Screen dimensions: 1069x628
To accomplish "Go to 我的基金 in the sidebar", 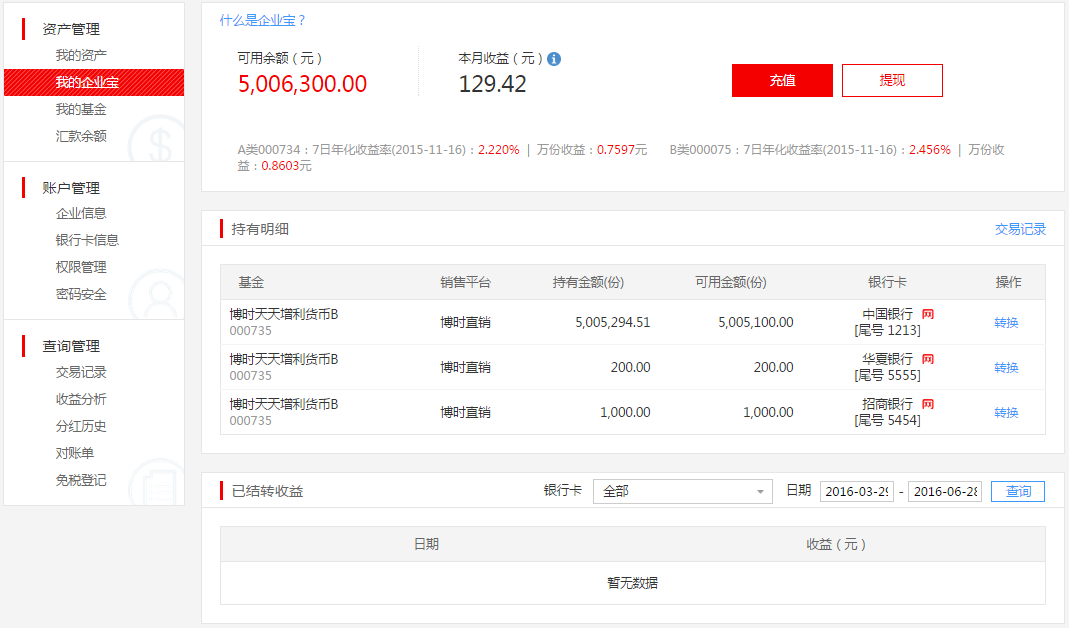I will pos(81,109).
